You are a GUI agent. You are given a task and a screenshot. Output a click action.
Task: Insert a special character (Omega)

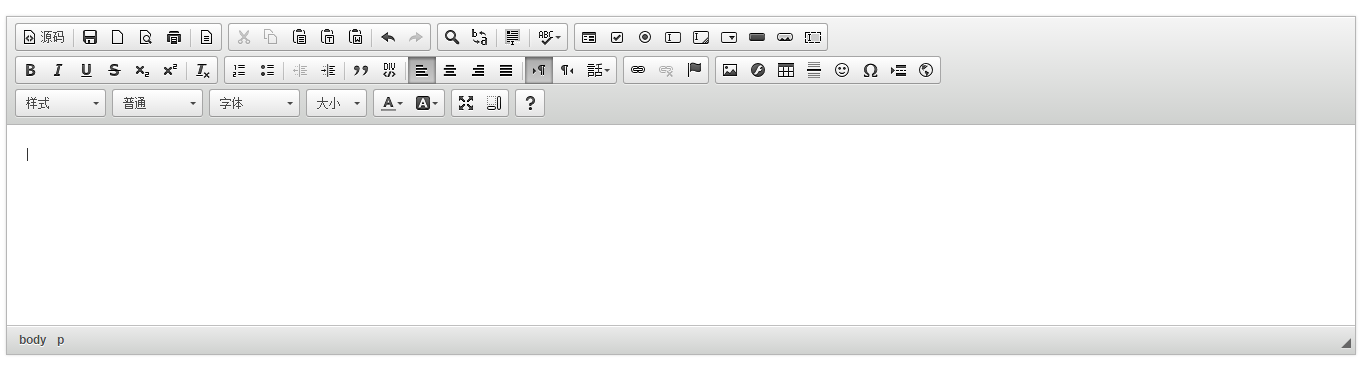870,70
